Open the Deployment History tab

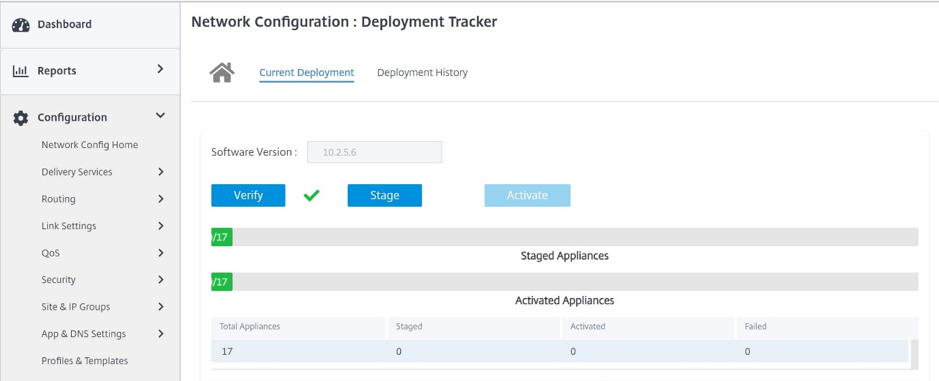pos(422,72)
